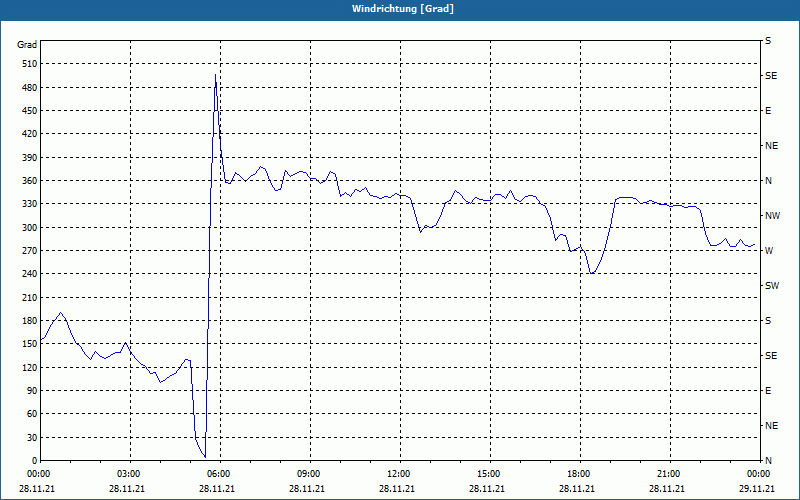Viewport: 800px width, 500px height.
Task: Click the 300 y-axis tick label
Action: (x=30, y=228)
